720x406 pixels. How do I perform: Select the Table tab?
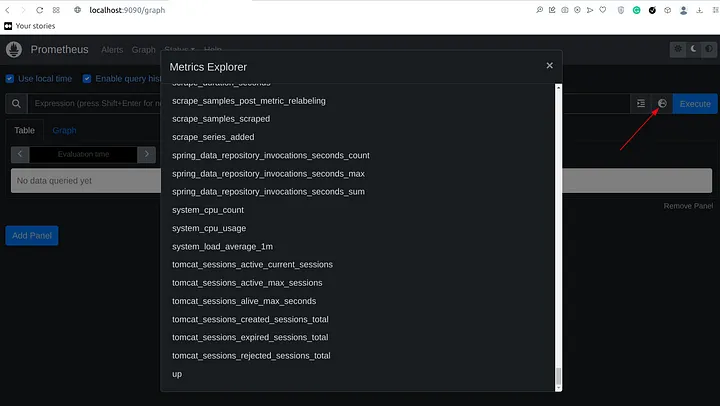pos(24,130)
